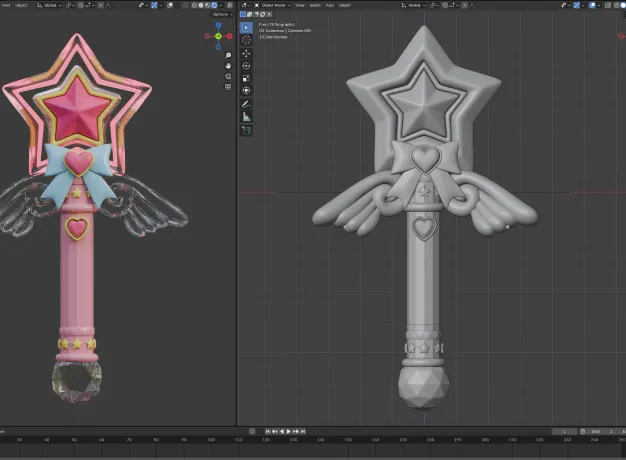Switch left viewport to rendered shading

[x=214, y=5]
